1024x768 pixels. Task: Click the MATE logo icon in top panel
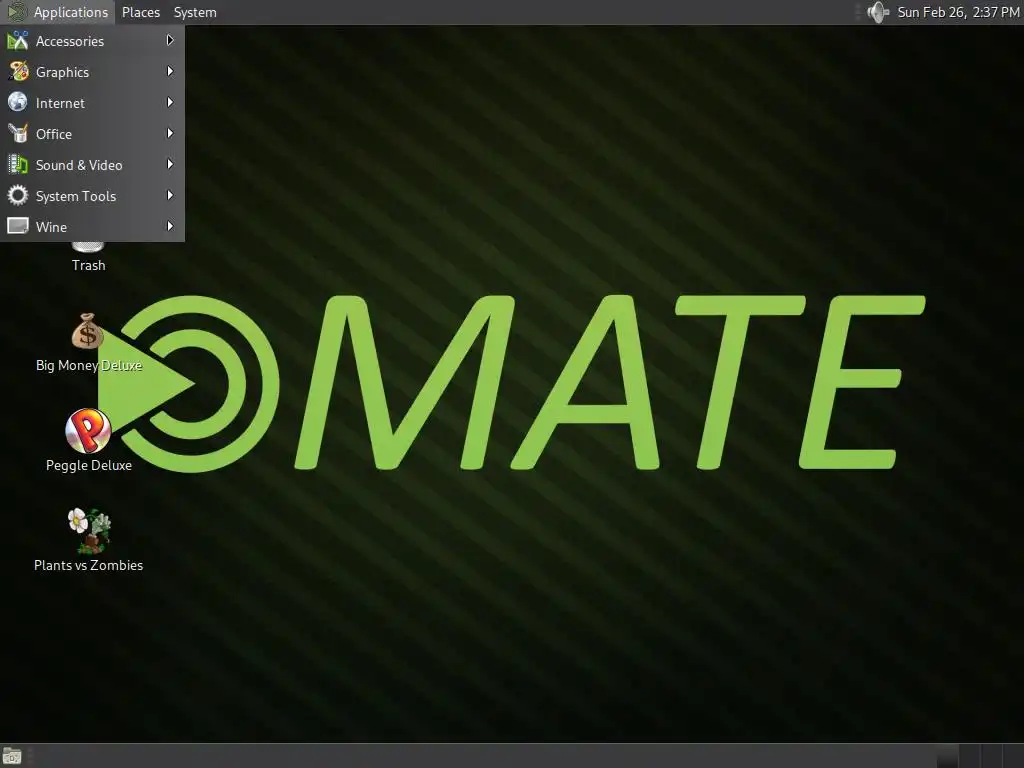(x=16, y=12)
